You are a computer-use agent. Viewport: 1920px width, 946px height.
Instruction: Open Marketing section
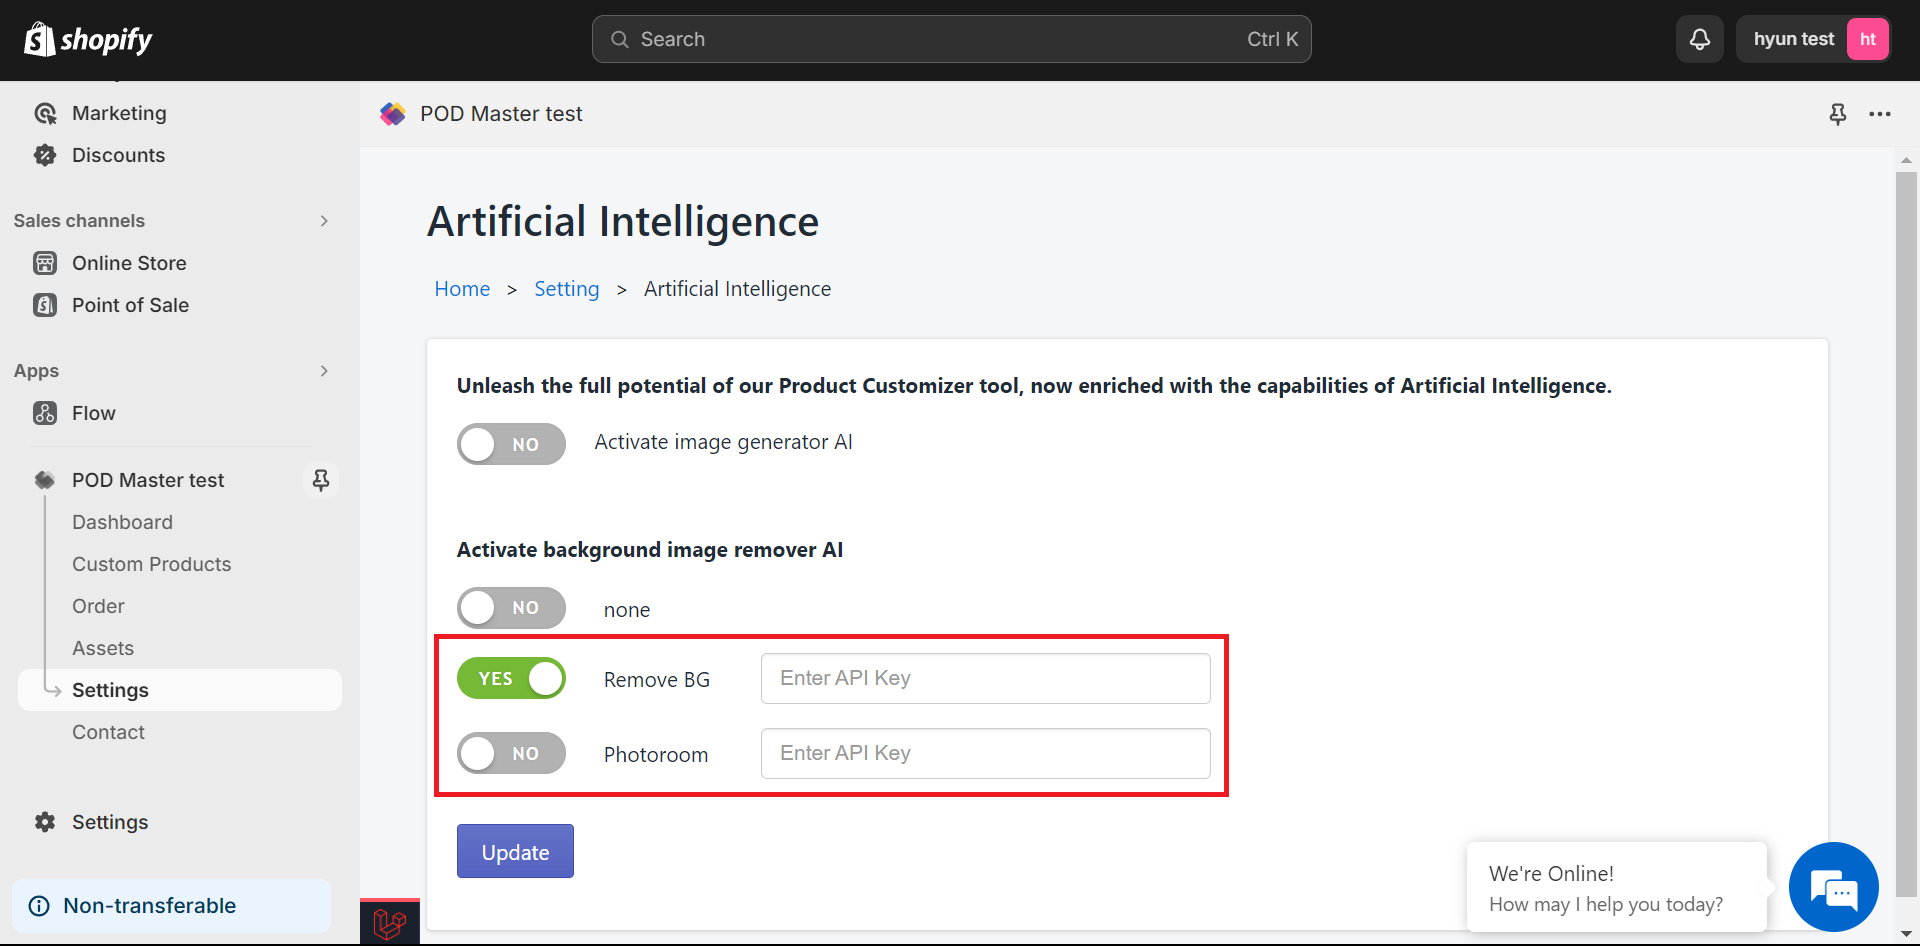119,113
